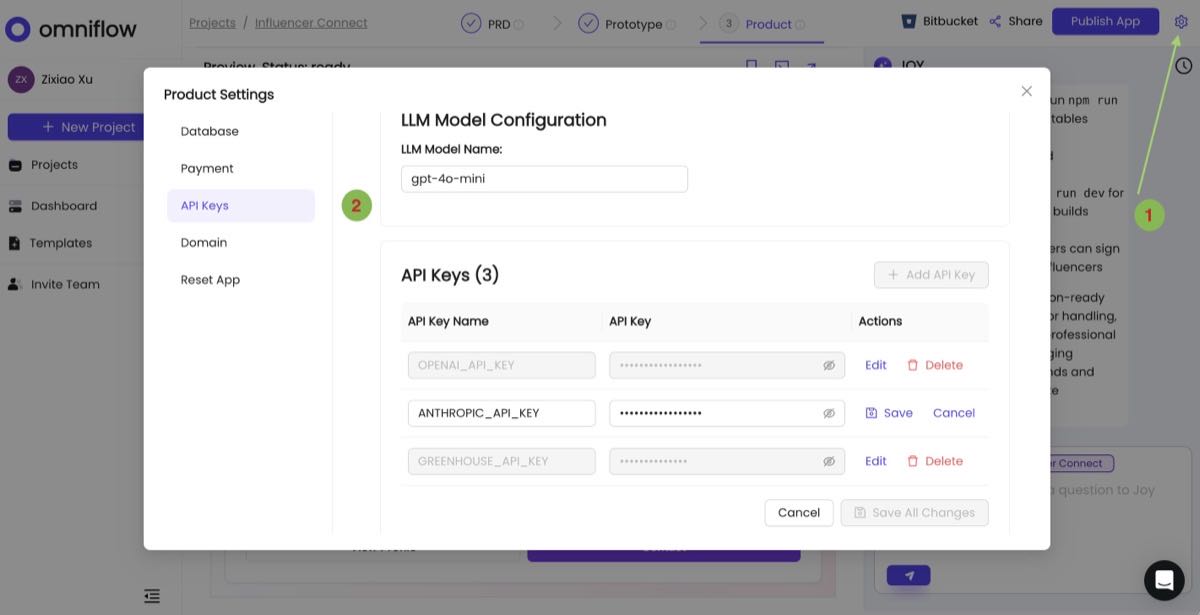Select the Payment settings section
The height and width of the screenshot is (615, 1200).
[x=206, y=168]
